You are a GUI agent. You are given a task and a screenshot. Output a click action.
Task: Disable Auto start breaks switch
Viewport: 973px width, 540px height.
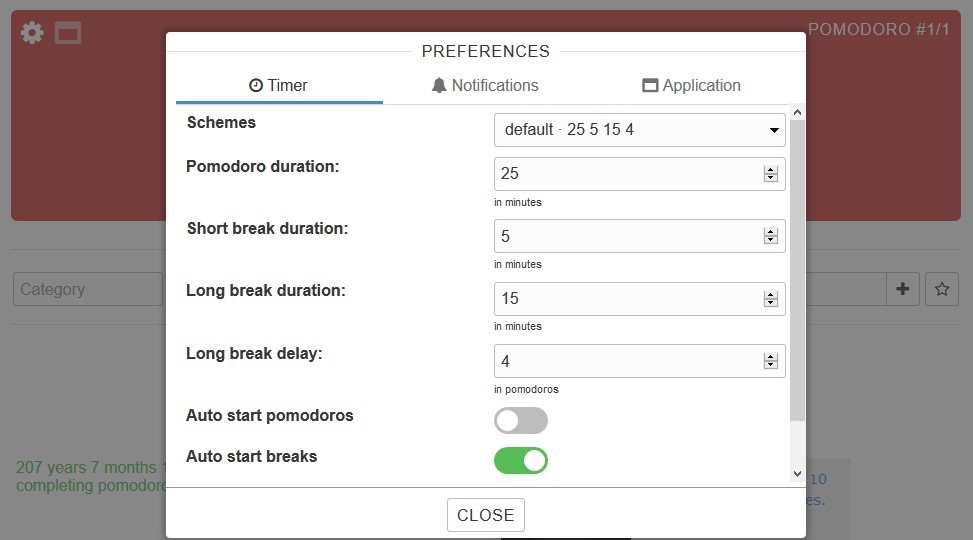pos(521,460)
